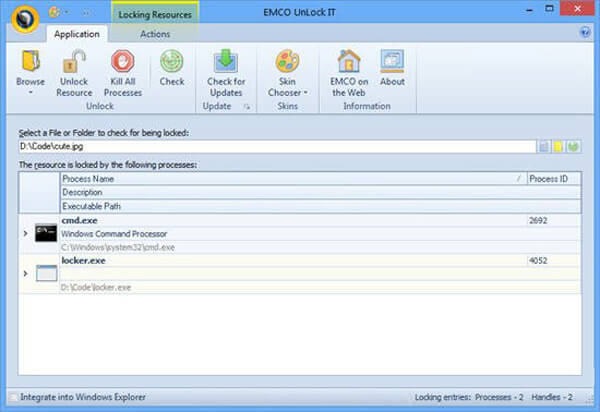
Task: Select the locker.exe window icon
Action: (x=47, y=273)
